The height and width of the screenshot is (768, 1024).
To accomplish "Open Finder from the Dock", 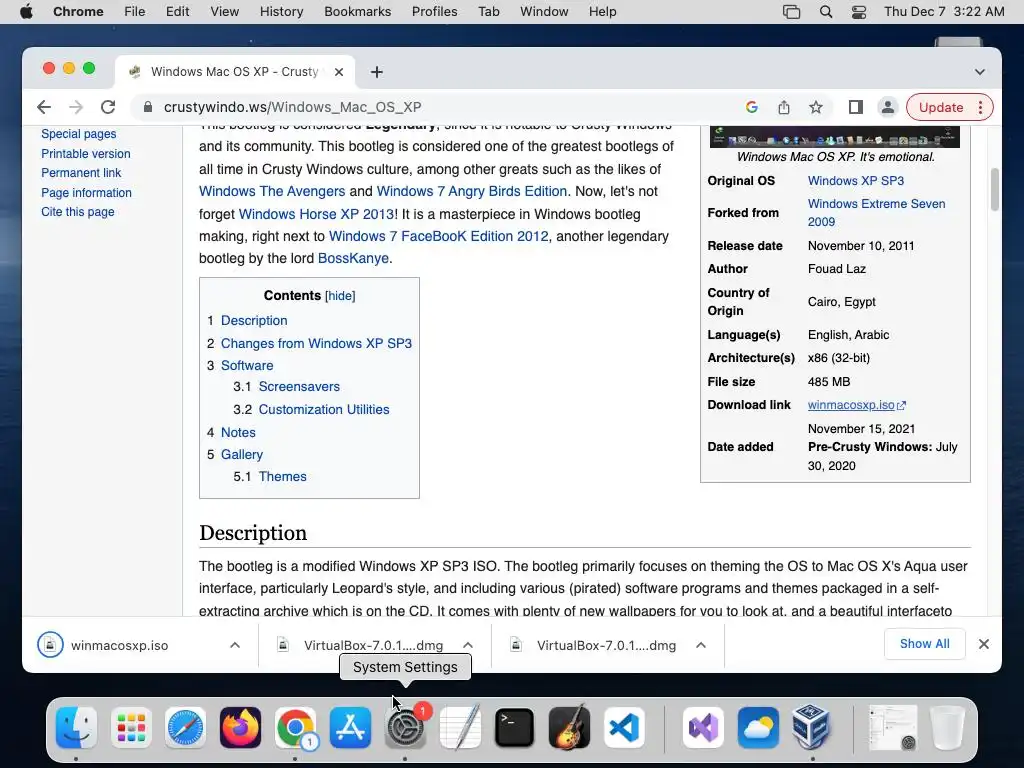I will 76,727.
